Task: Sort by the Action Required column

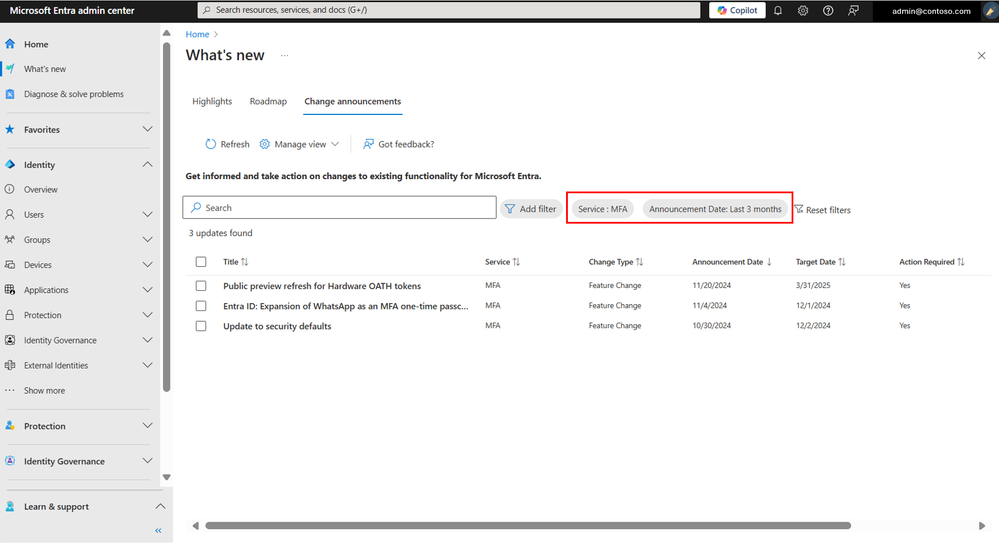Action: [931, 262]
